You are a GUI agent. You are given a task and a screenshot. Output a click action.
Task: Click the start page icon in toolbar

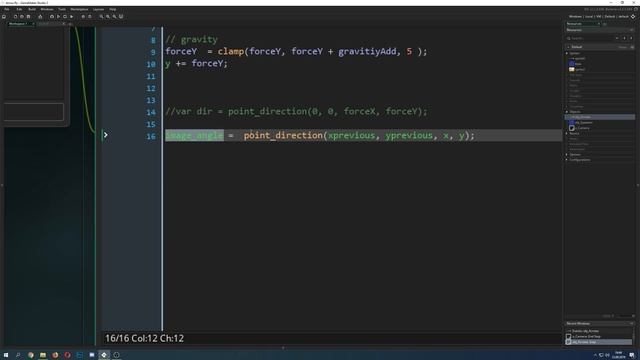pos(4,17)
